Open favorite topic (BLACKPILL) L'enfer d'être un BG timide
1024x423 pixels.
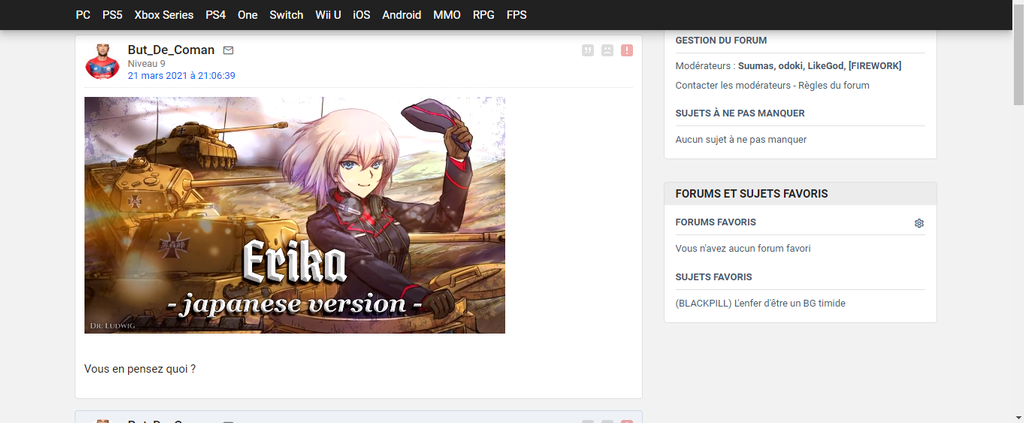pyautogui.click(x=760, y=304)
